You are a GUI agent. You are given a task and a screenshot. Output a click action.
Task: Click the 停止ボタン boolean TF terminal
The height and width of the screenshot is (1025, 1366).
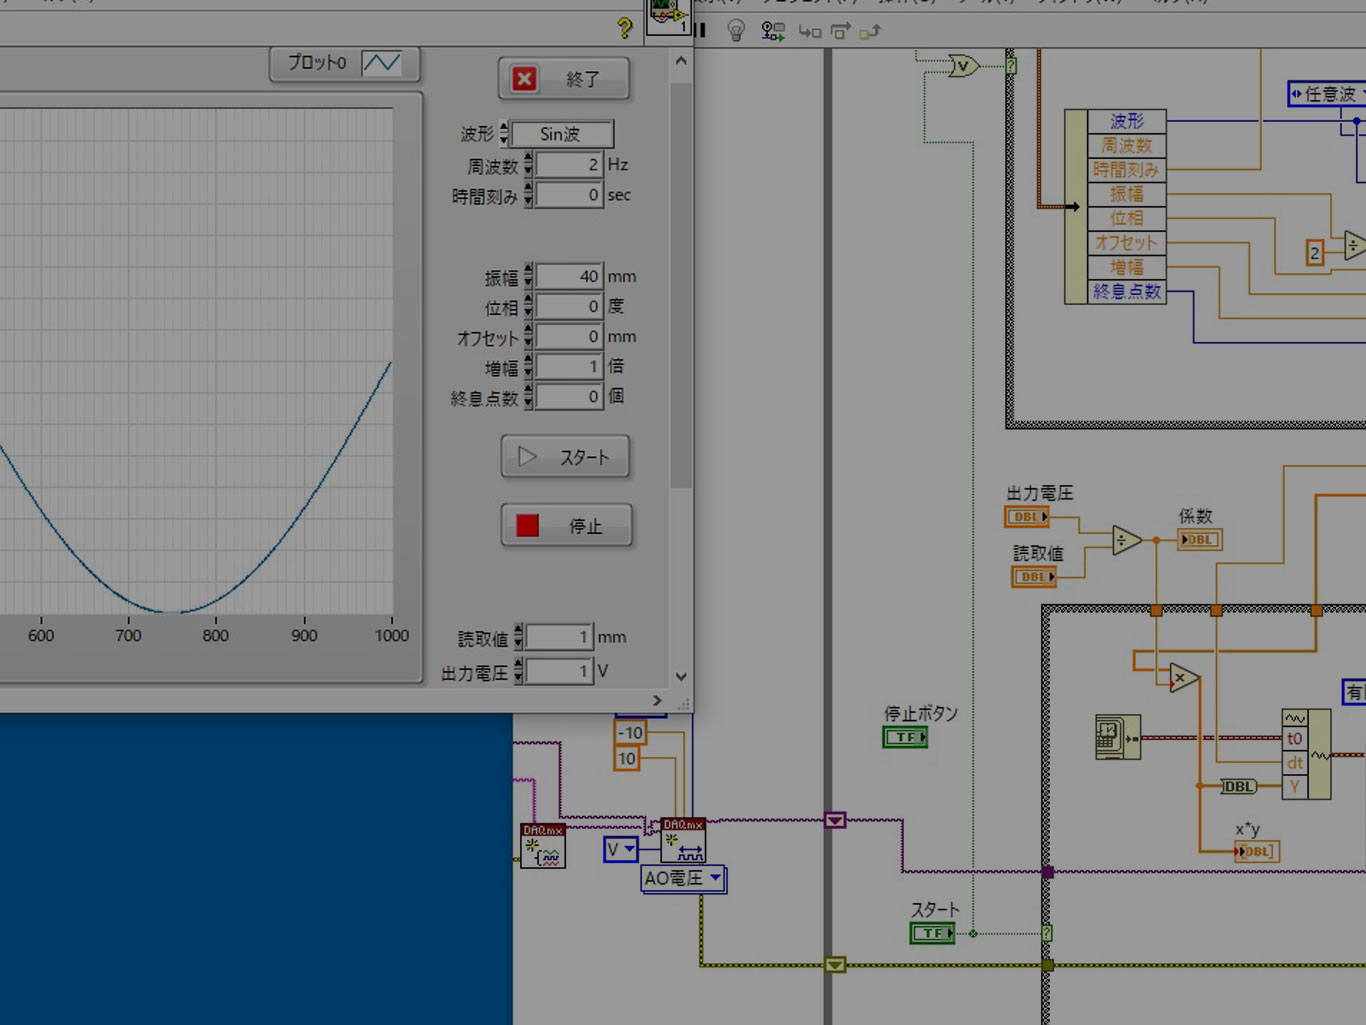[x=905, y=737]
